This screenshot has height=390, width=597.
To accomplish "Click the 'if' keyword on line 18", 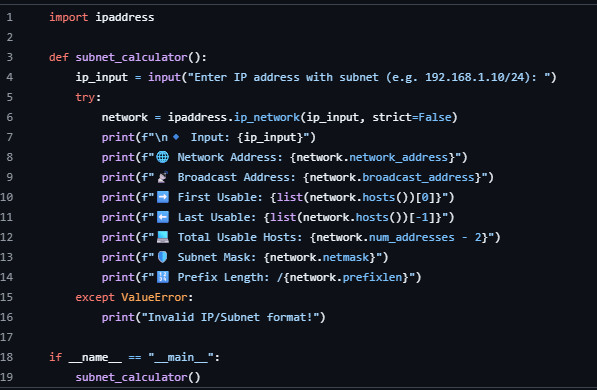I will pyautogui.click(x=56, y=357).
